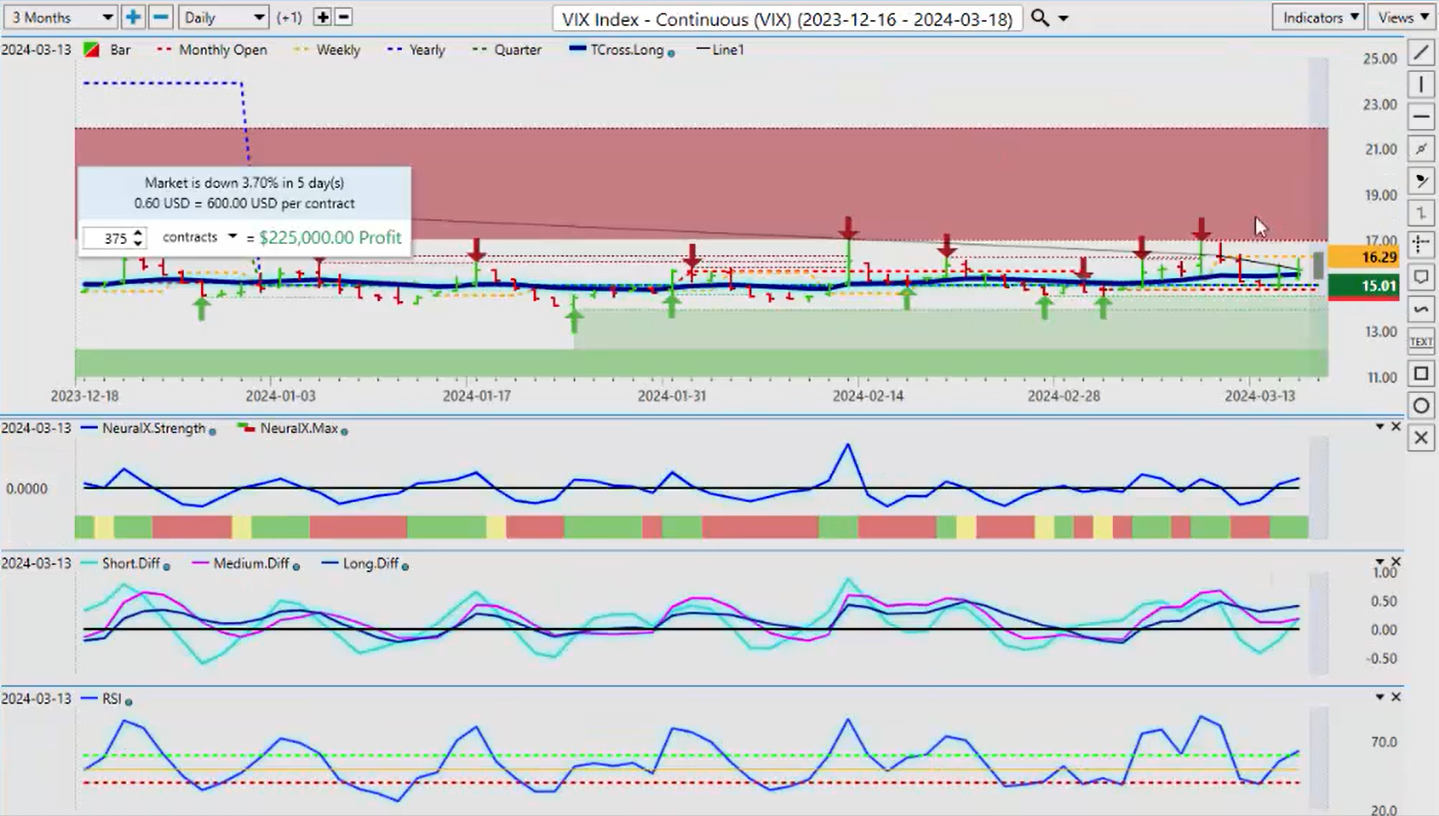Screen dimensions: 1439x816
Task: Increase the contracts count stepper
Action: 138,232
